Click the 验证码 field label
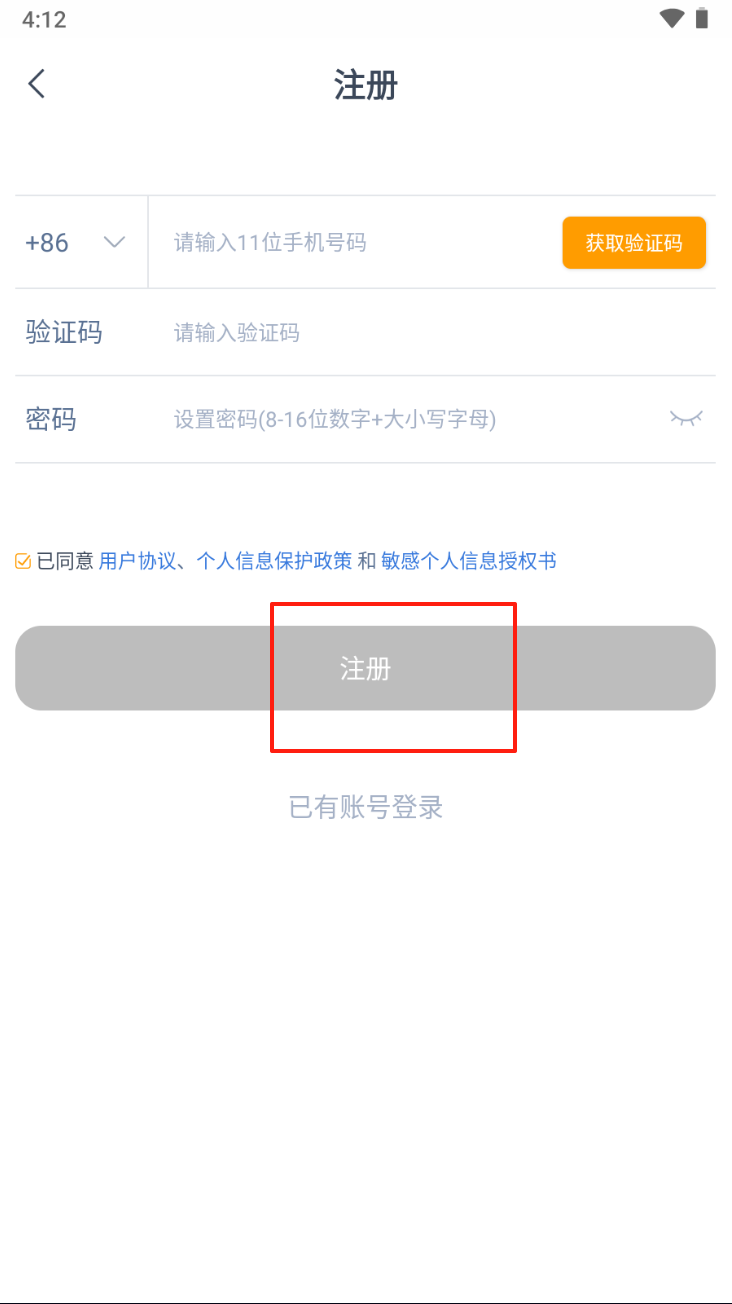 coord(64,332)
